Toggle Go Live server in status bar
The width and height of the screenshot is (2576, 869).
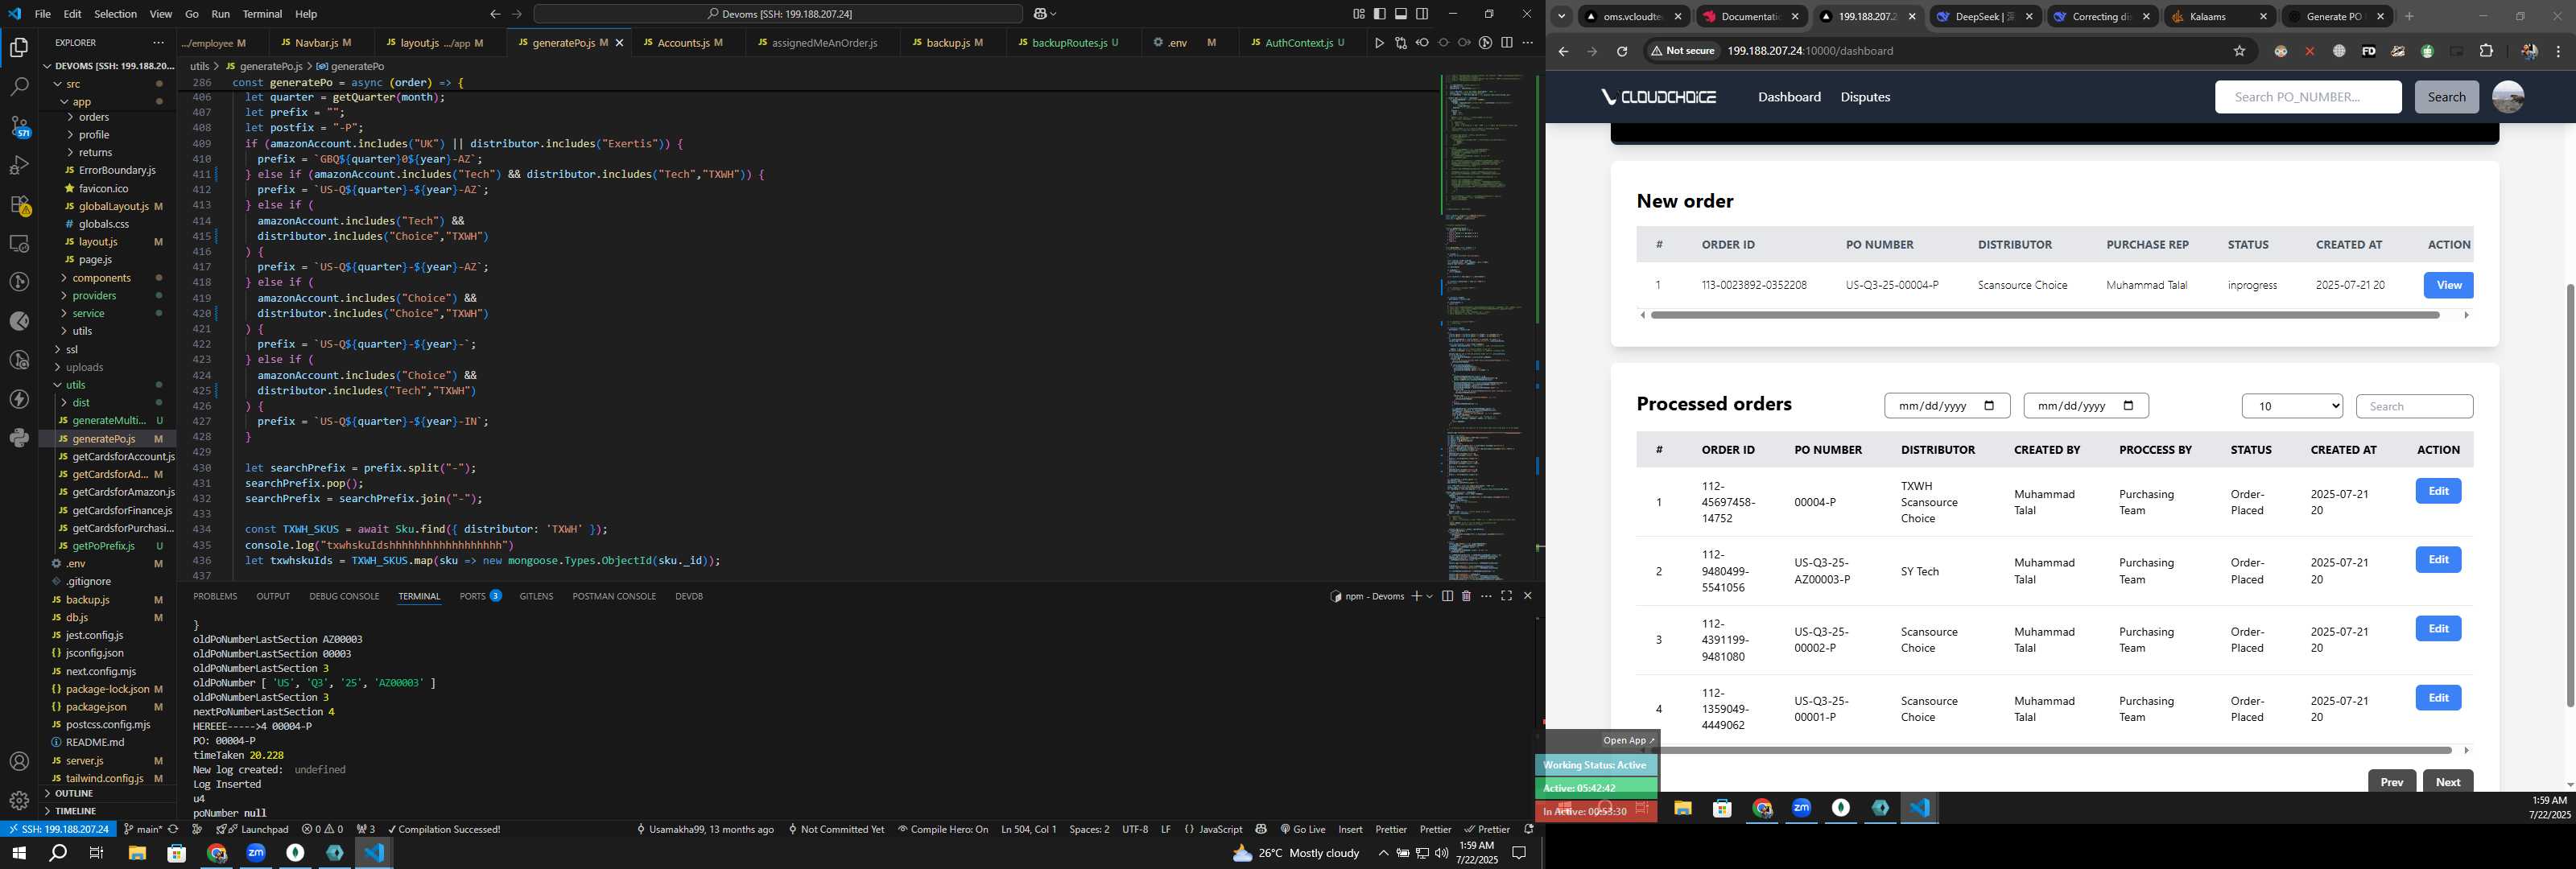1302,829
